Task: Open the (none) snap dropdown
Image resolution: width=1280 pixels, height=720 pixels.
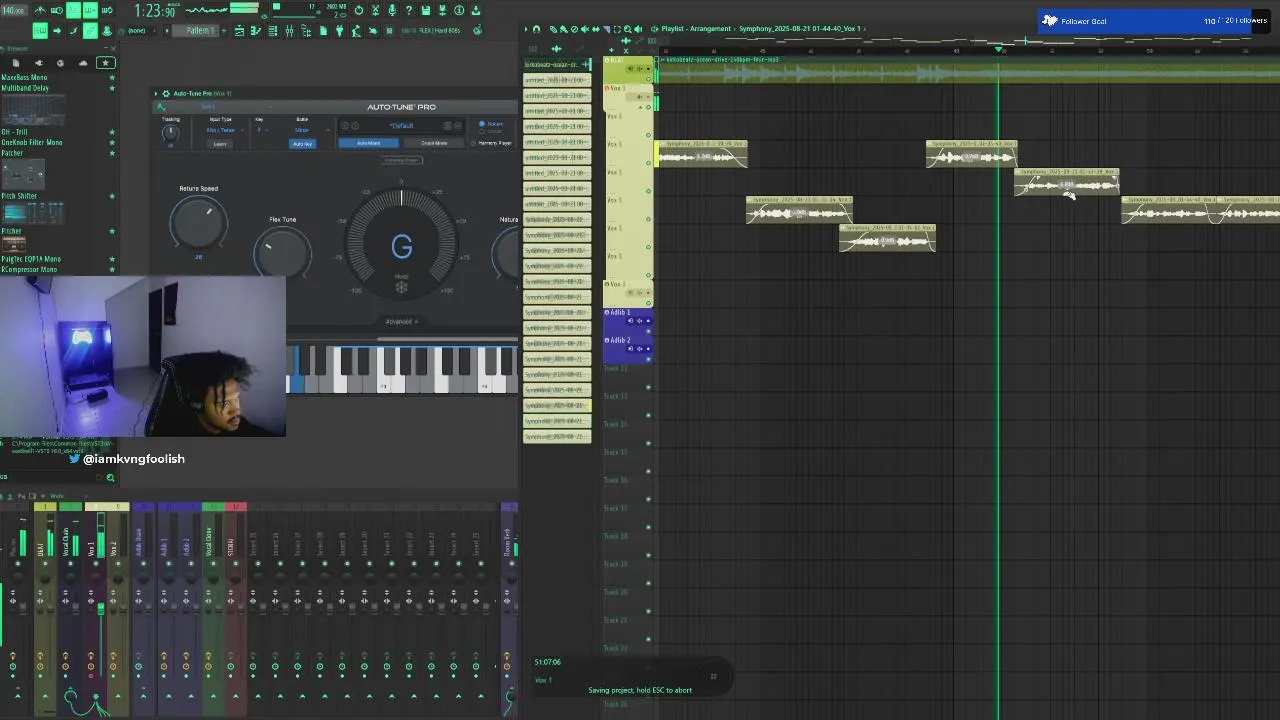Action: (x=140, y=30)
